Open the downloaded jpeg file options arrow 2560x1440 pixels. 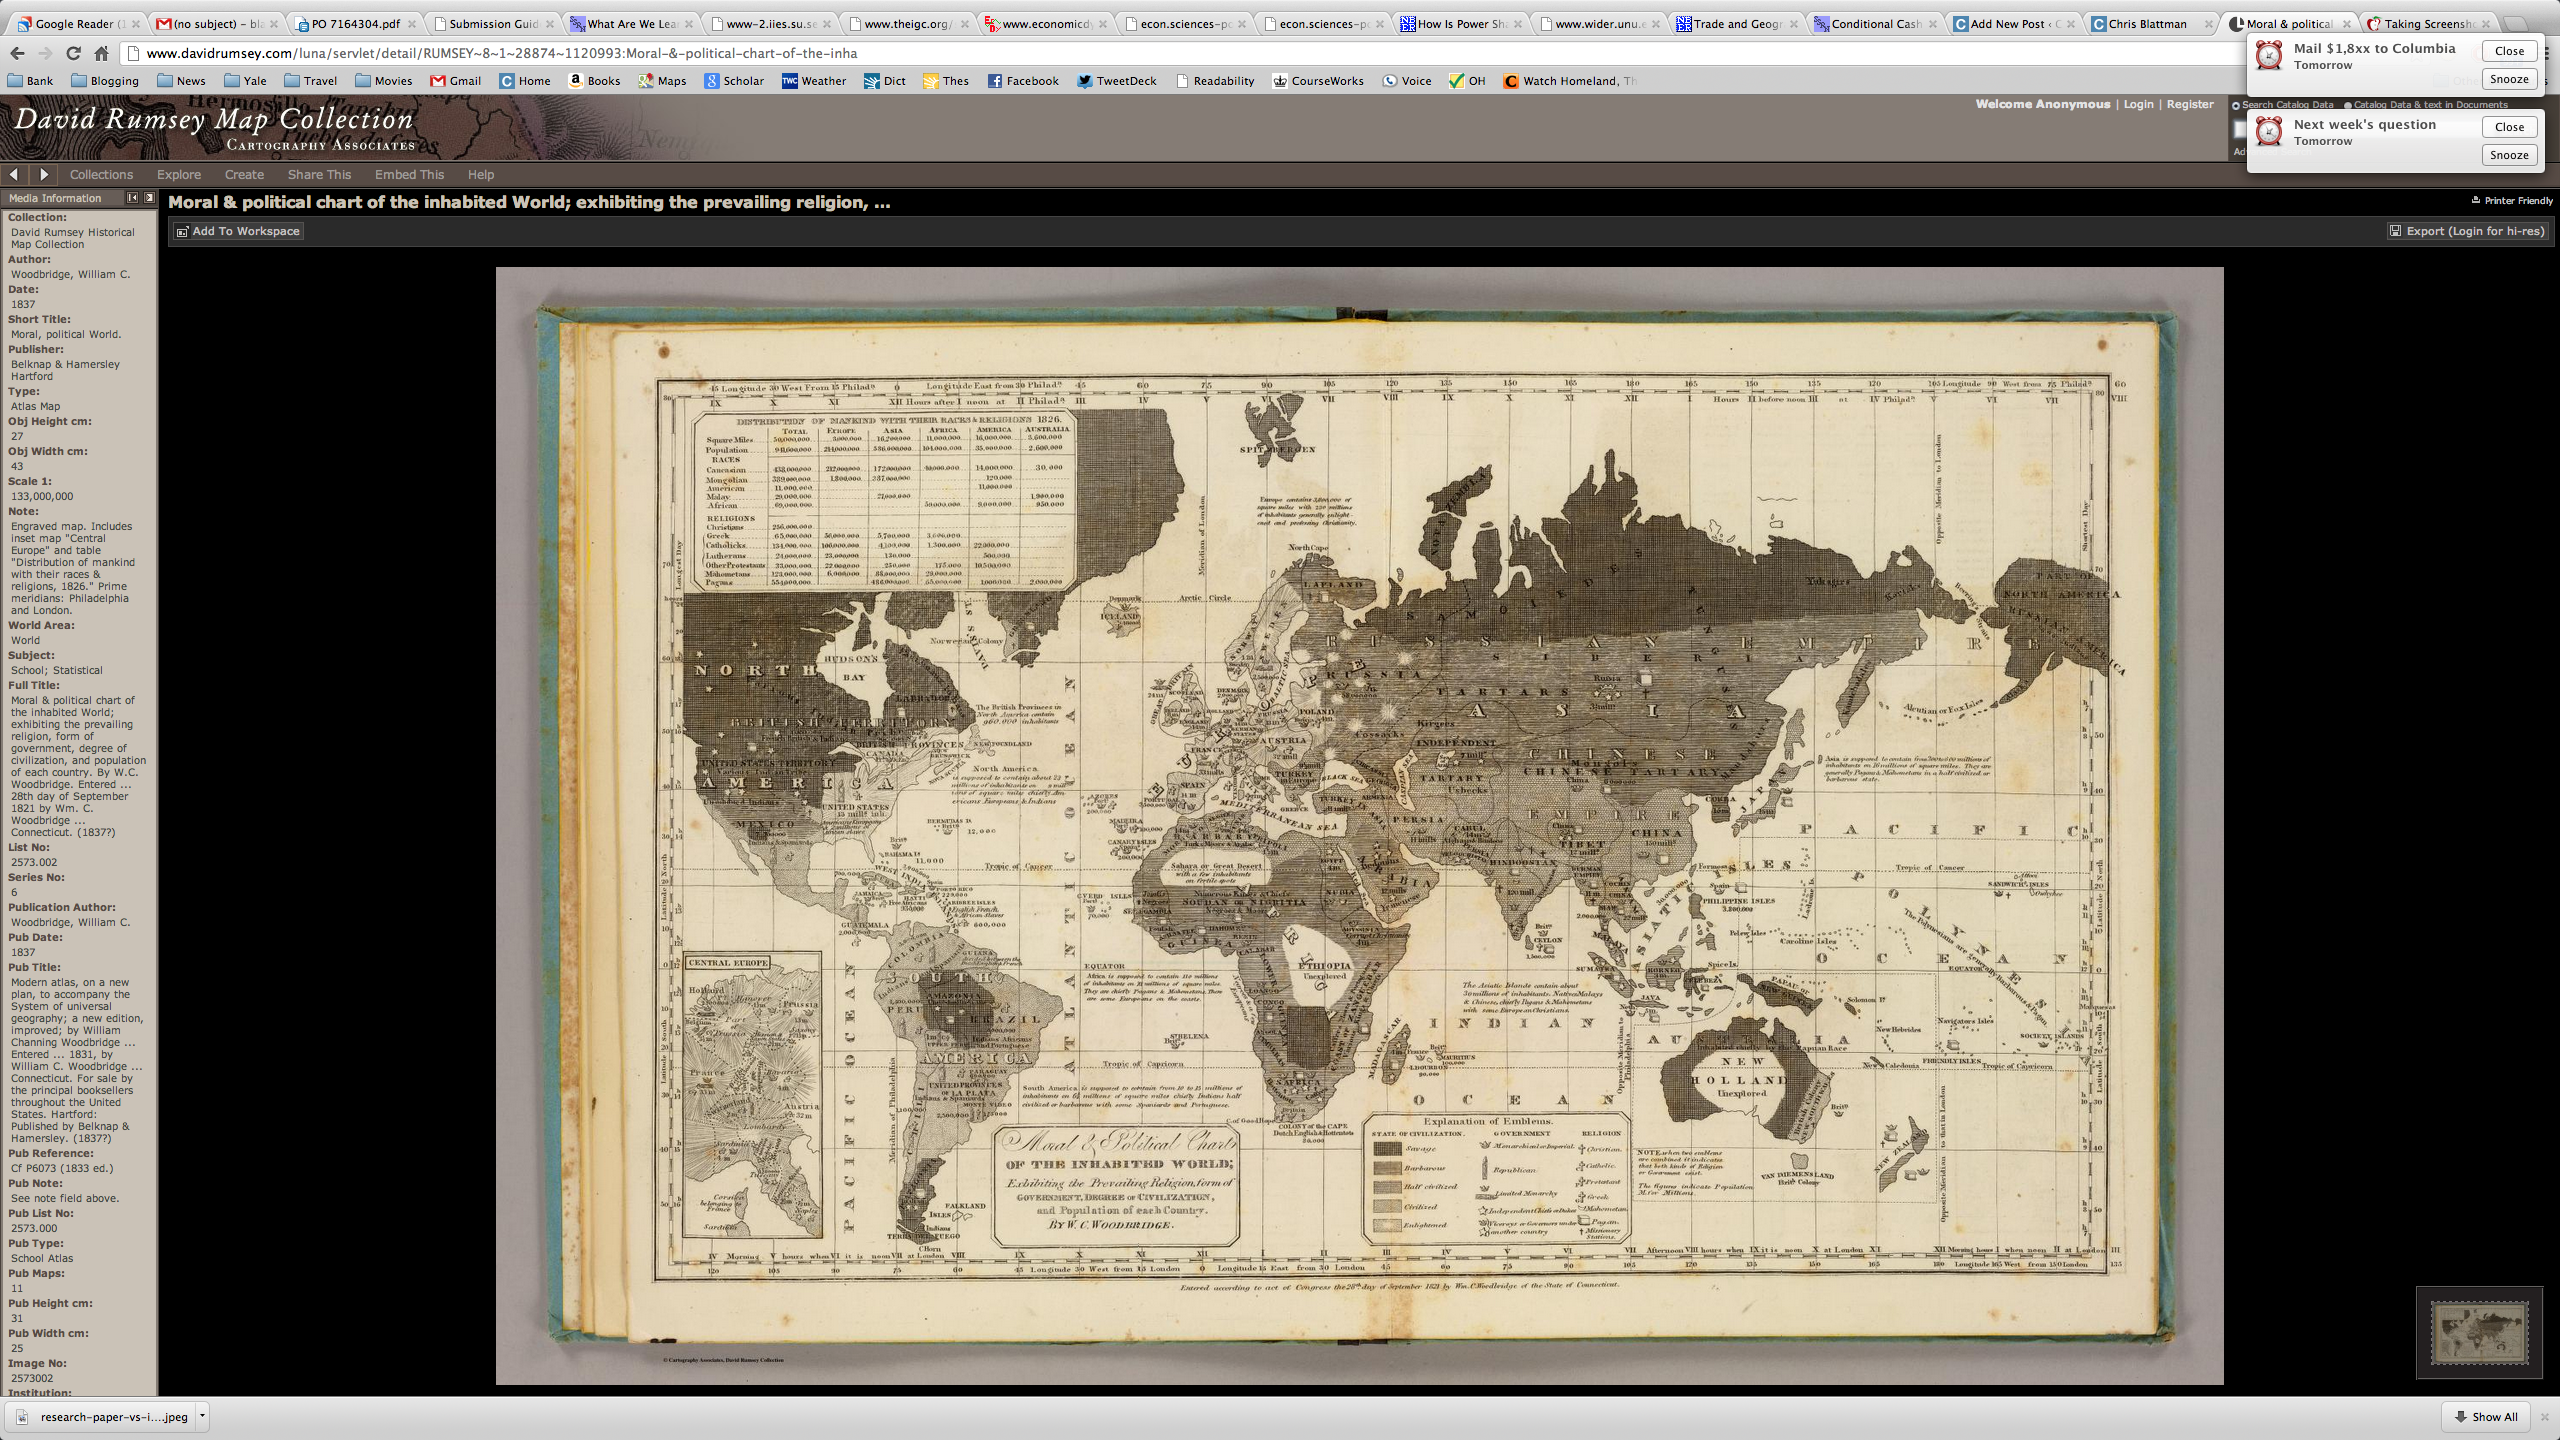coord(202,1416)
